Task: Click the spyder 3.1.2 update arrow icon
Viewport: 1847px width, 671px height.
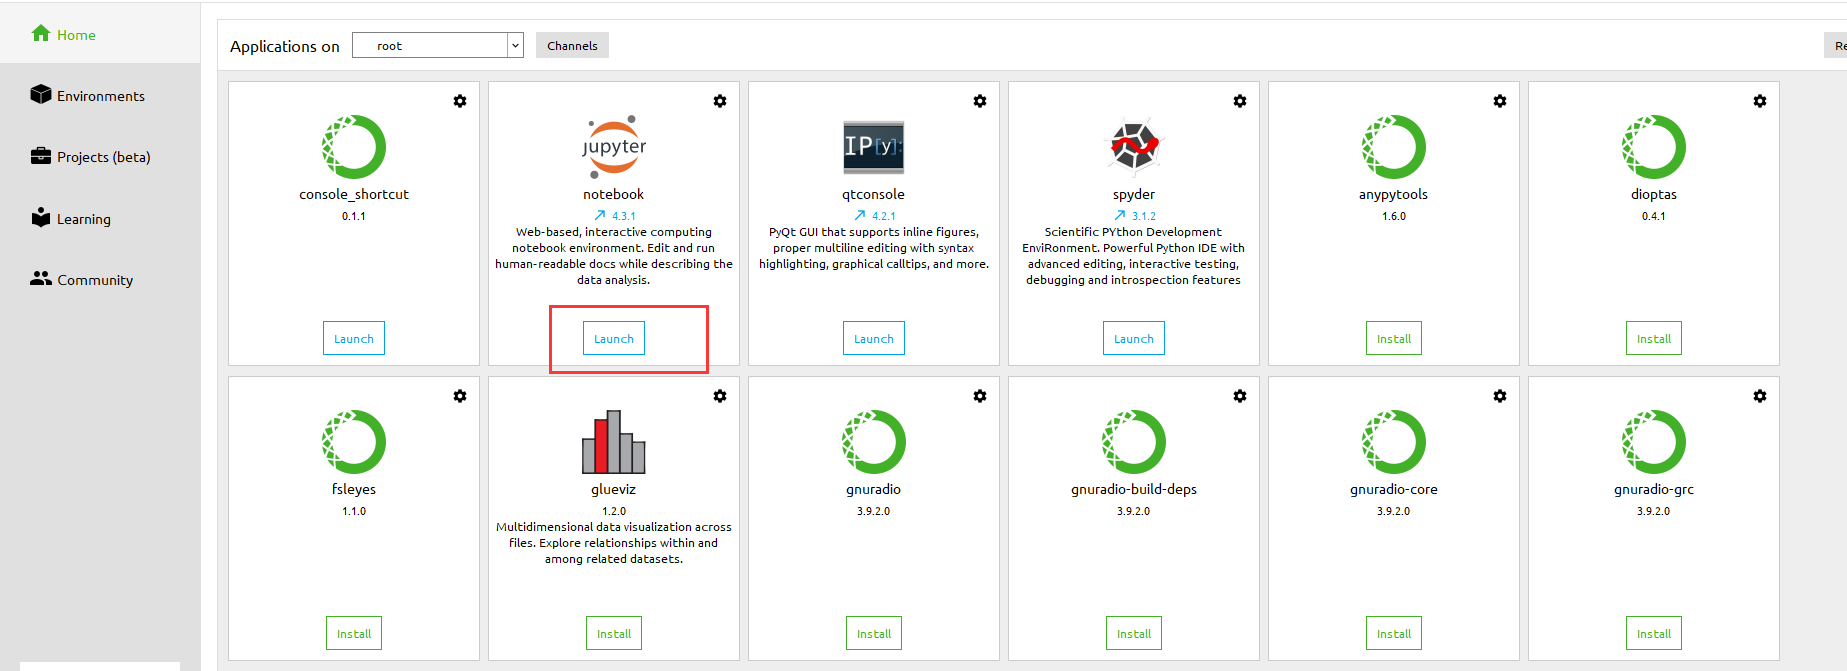Action: pyautogui.click(x=1120, y=215)
